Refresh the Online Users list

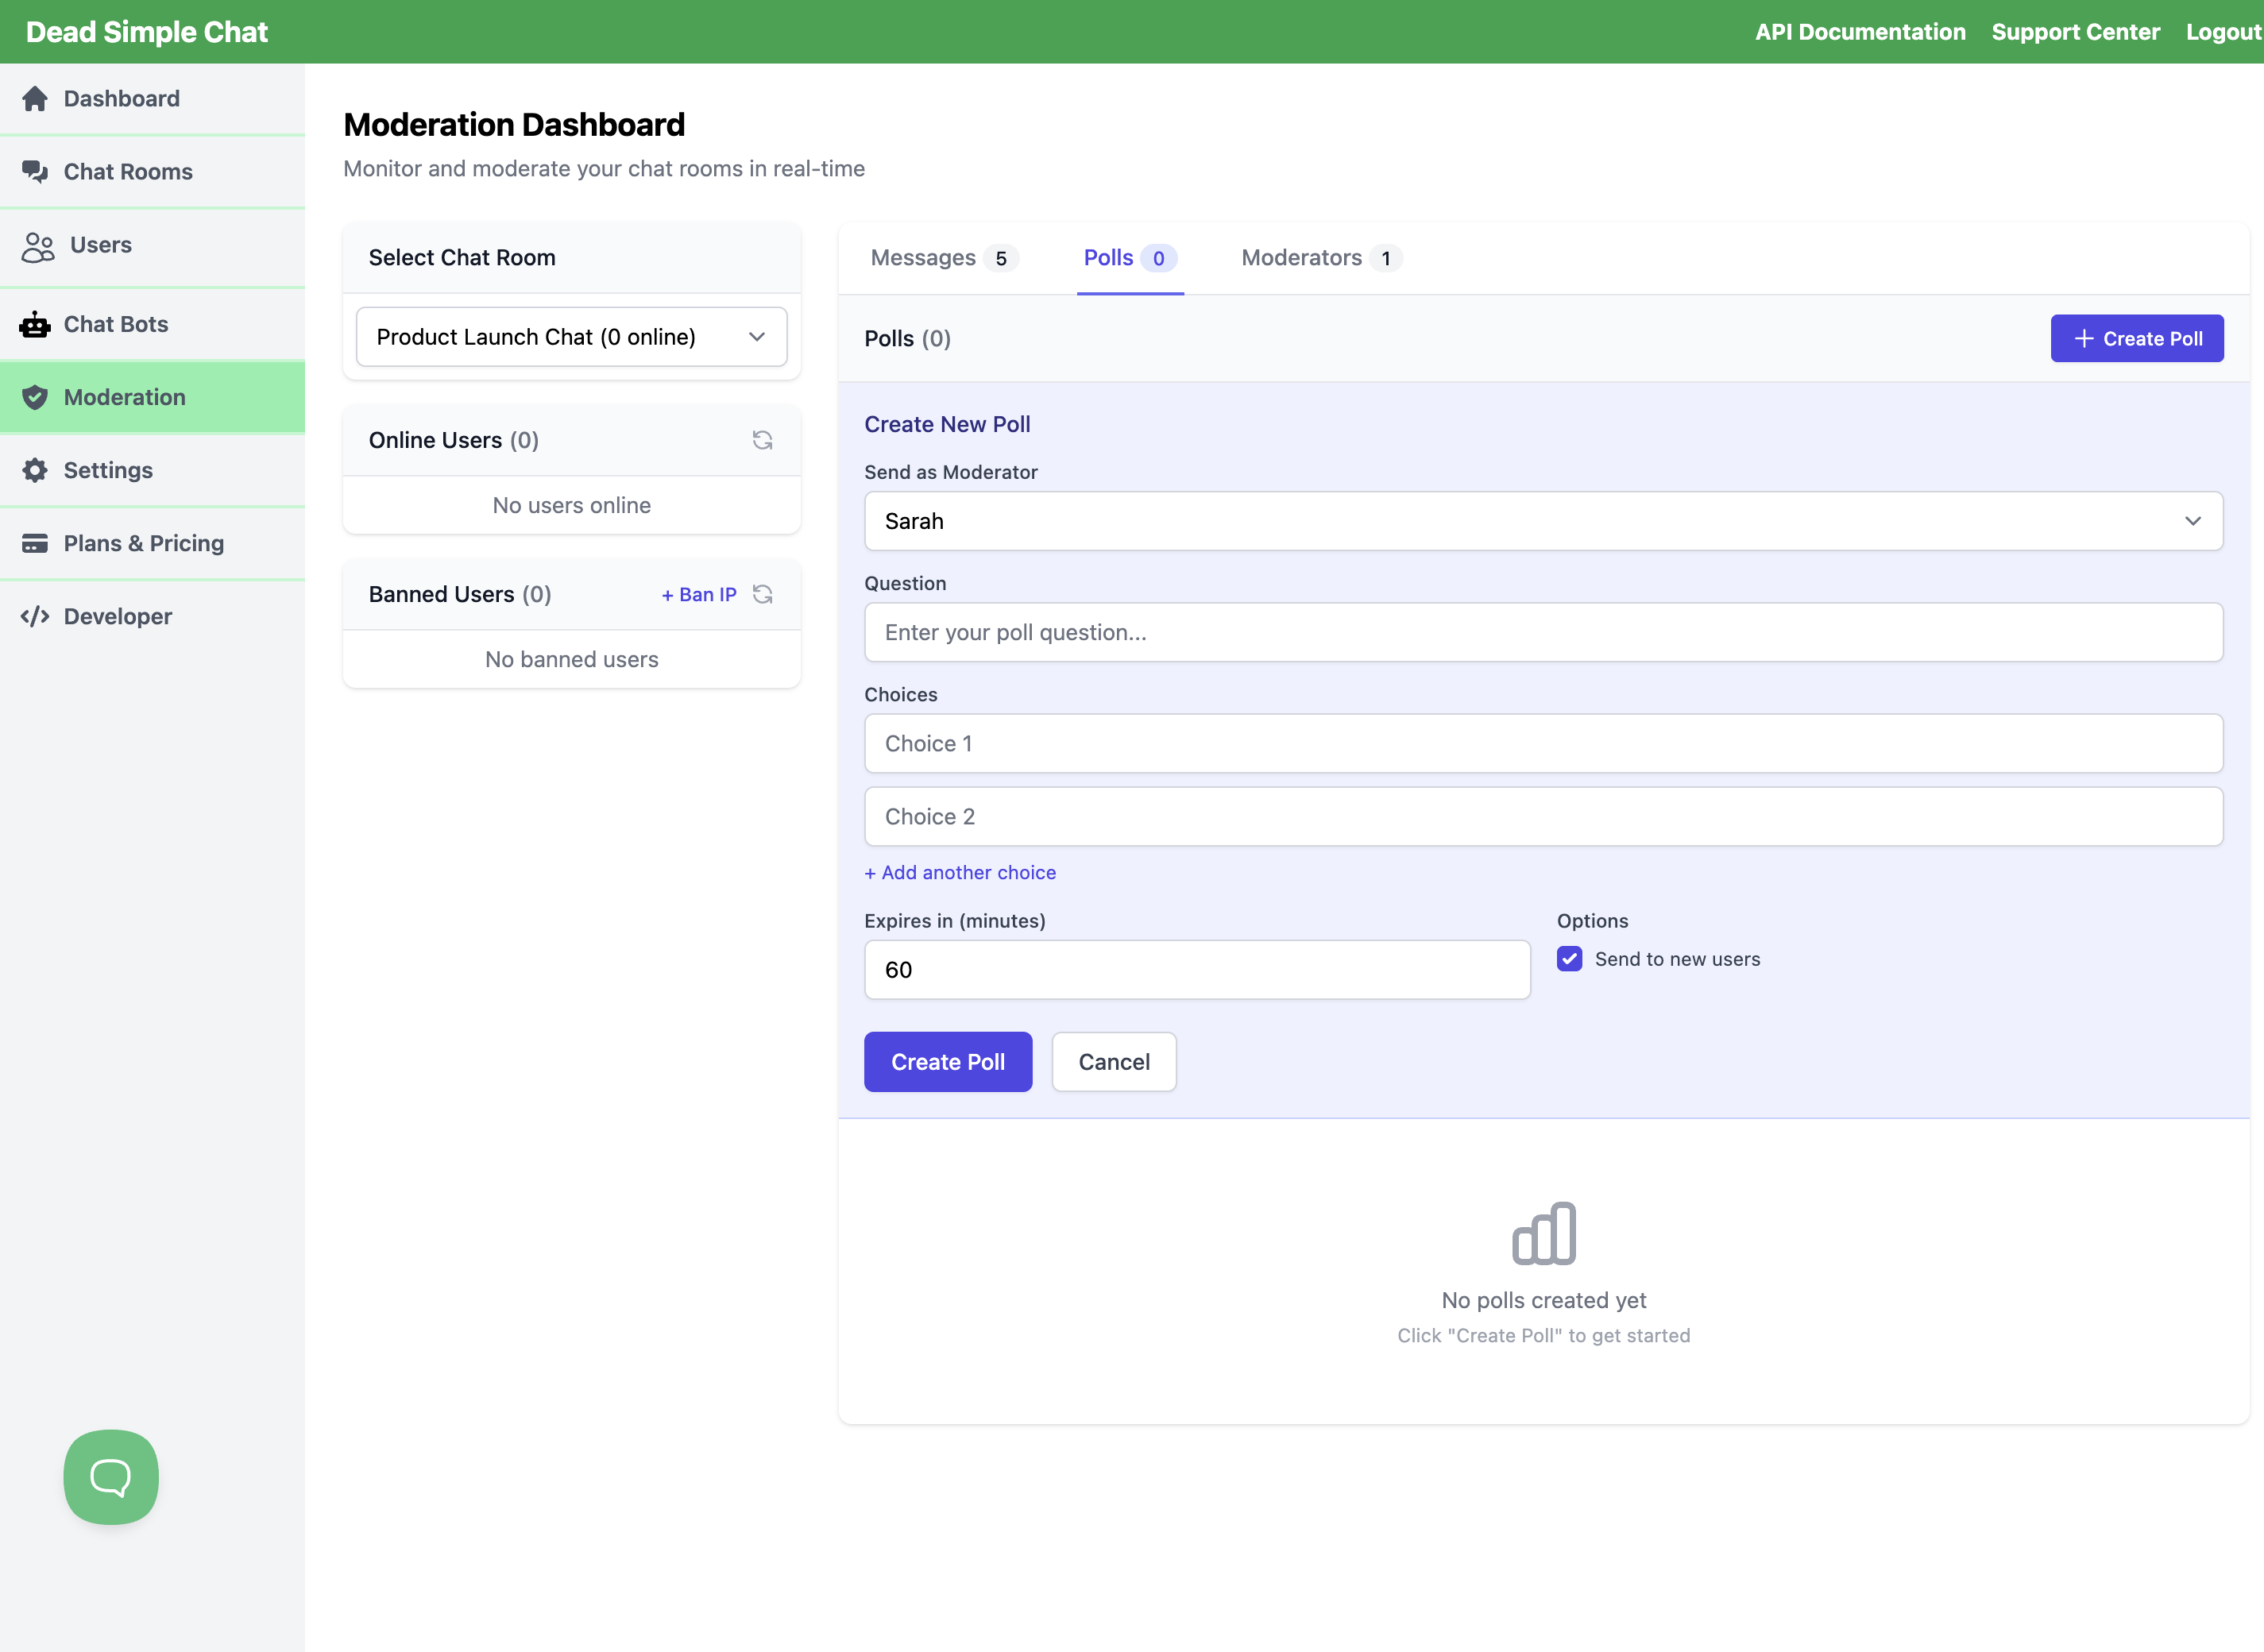(762, 440)
